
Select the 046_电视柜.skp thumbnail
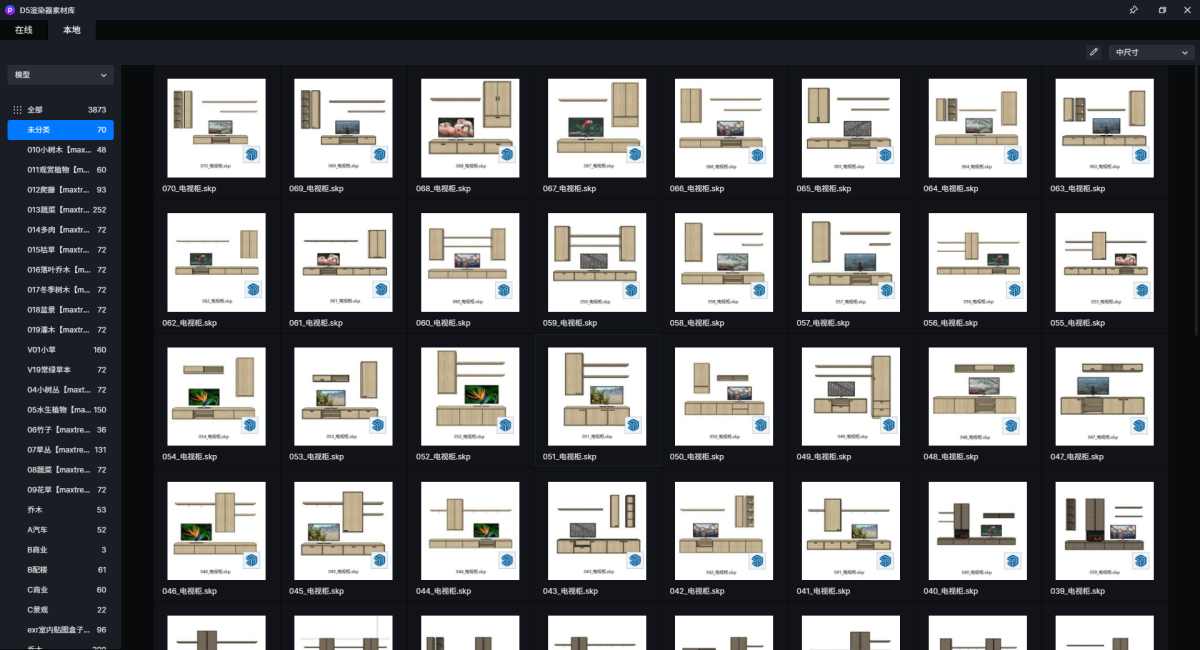tap(216, 531)
